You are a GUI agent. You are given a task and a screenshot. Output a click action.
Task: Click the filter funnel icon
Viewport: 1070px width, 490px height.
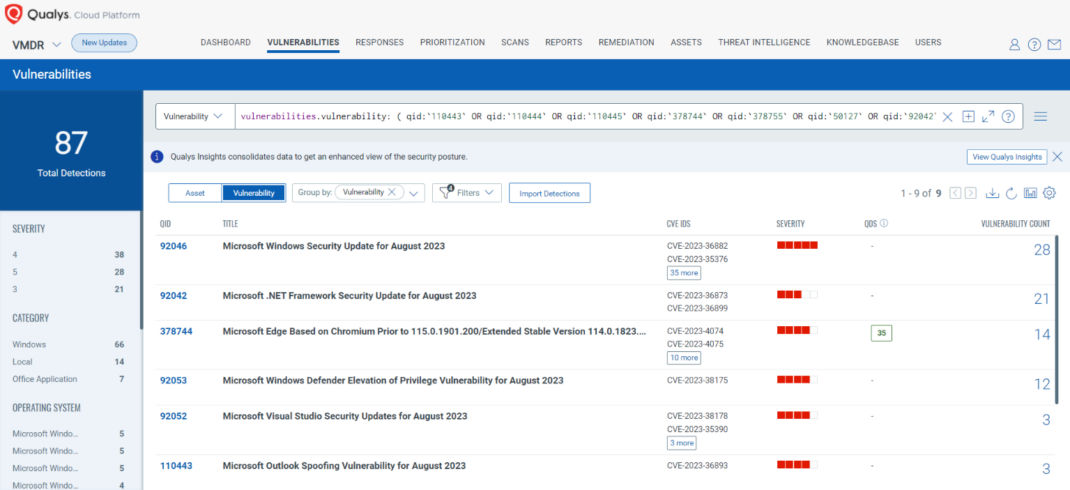coord(446,192)
